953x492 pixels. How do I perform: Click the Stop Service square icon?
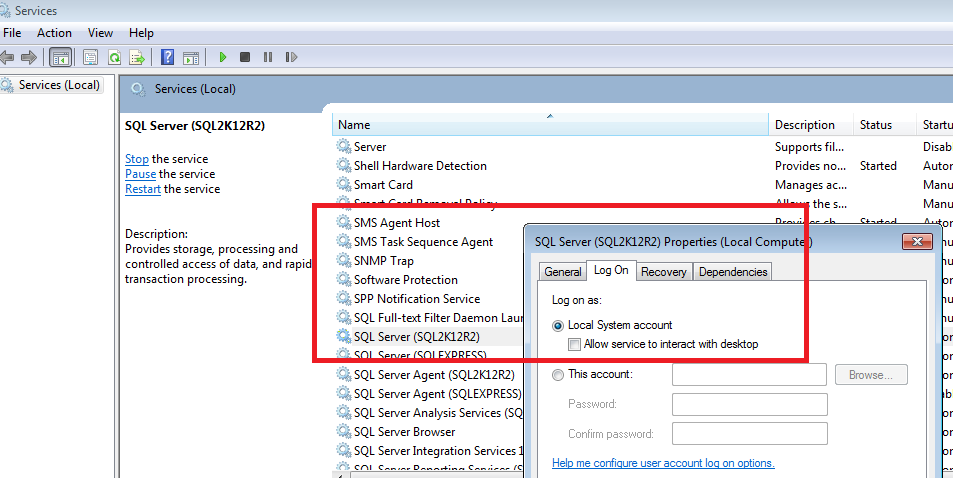tap(245, 57)
